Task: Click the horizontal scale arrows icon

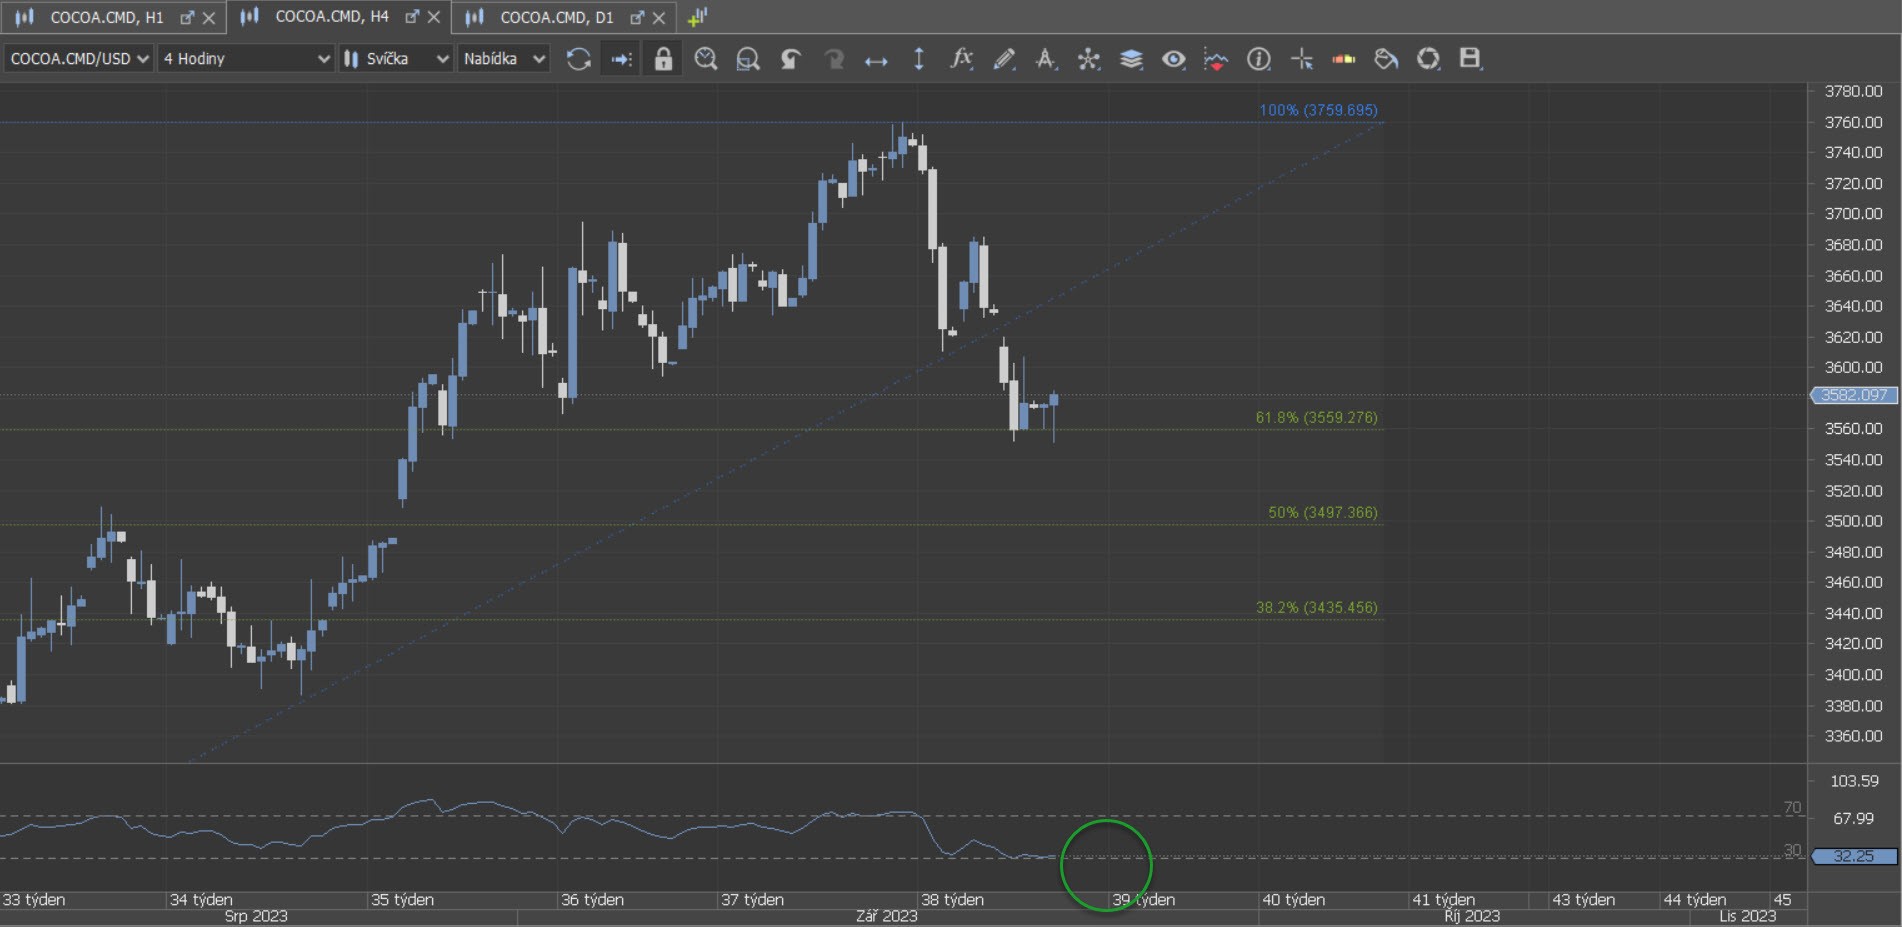Action: pos(876,60)
